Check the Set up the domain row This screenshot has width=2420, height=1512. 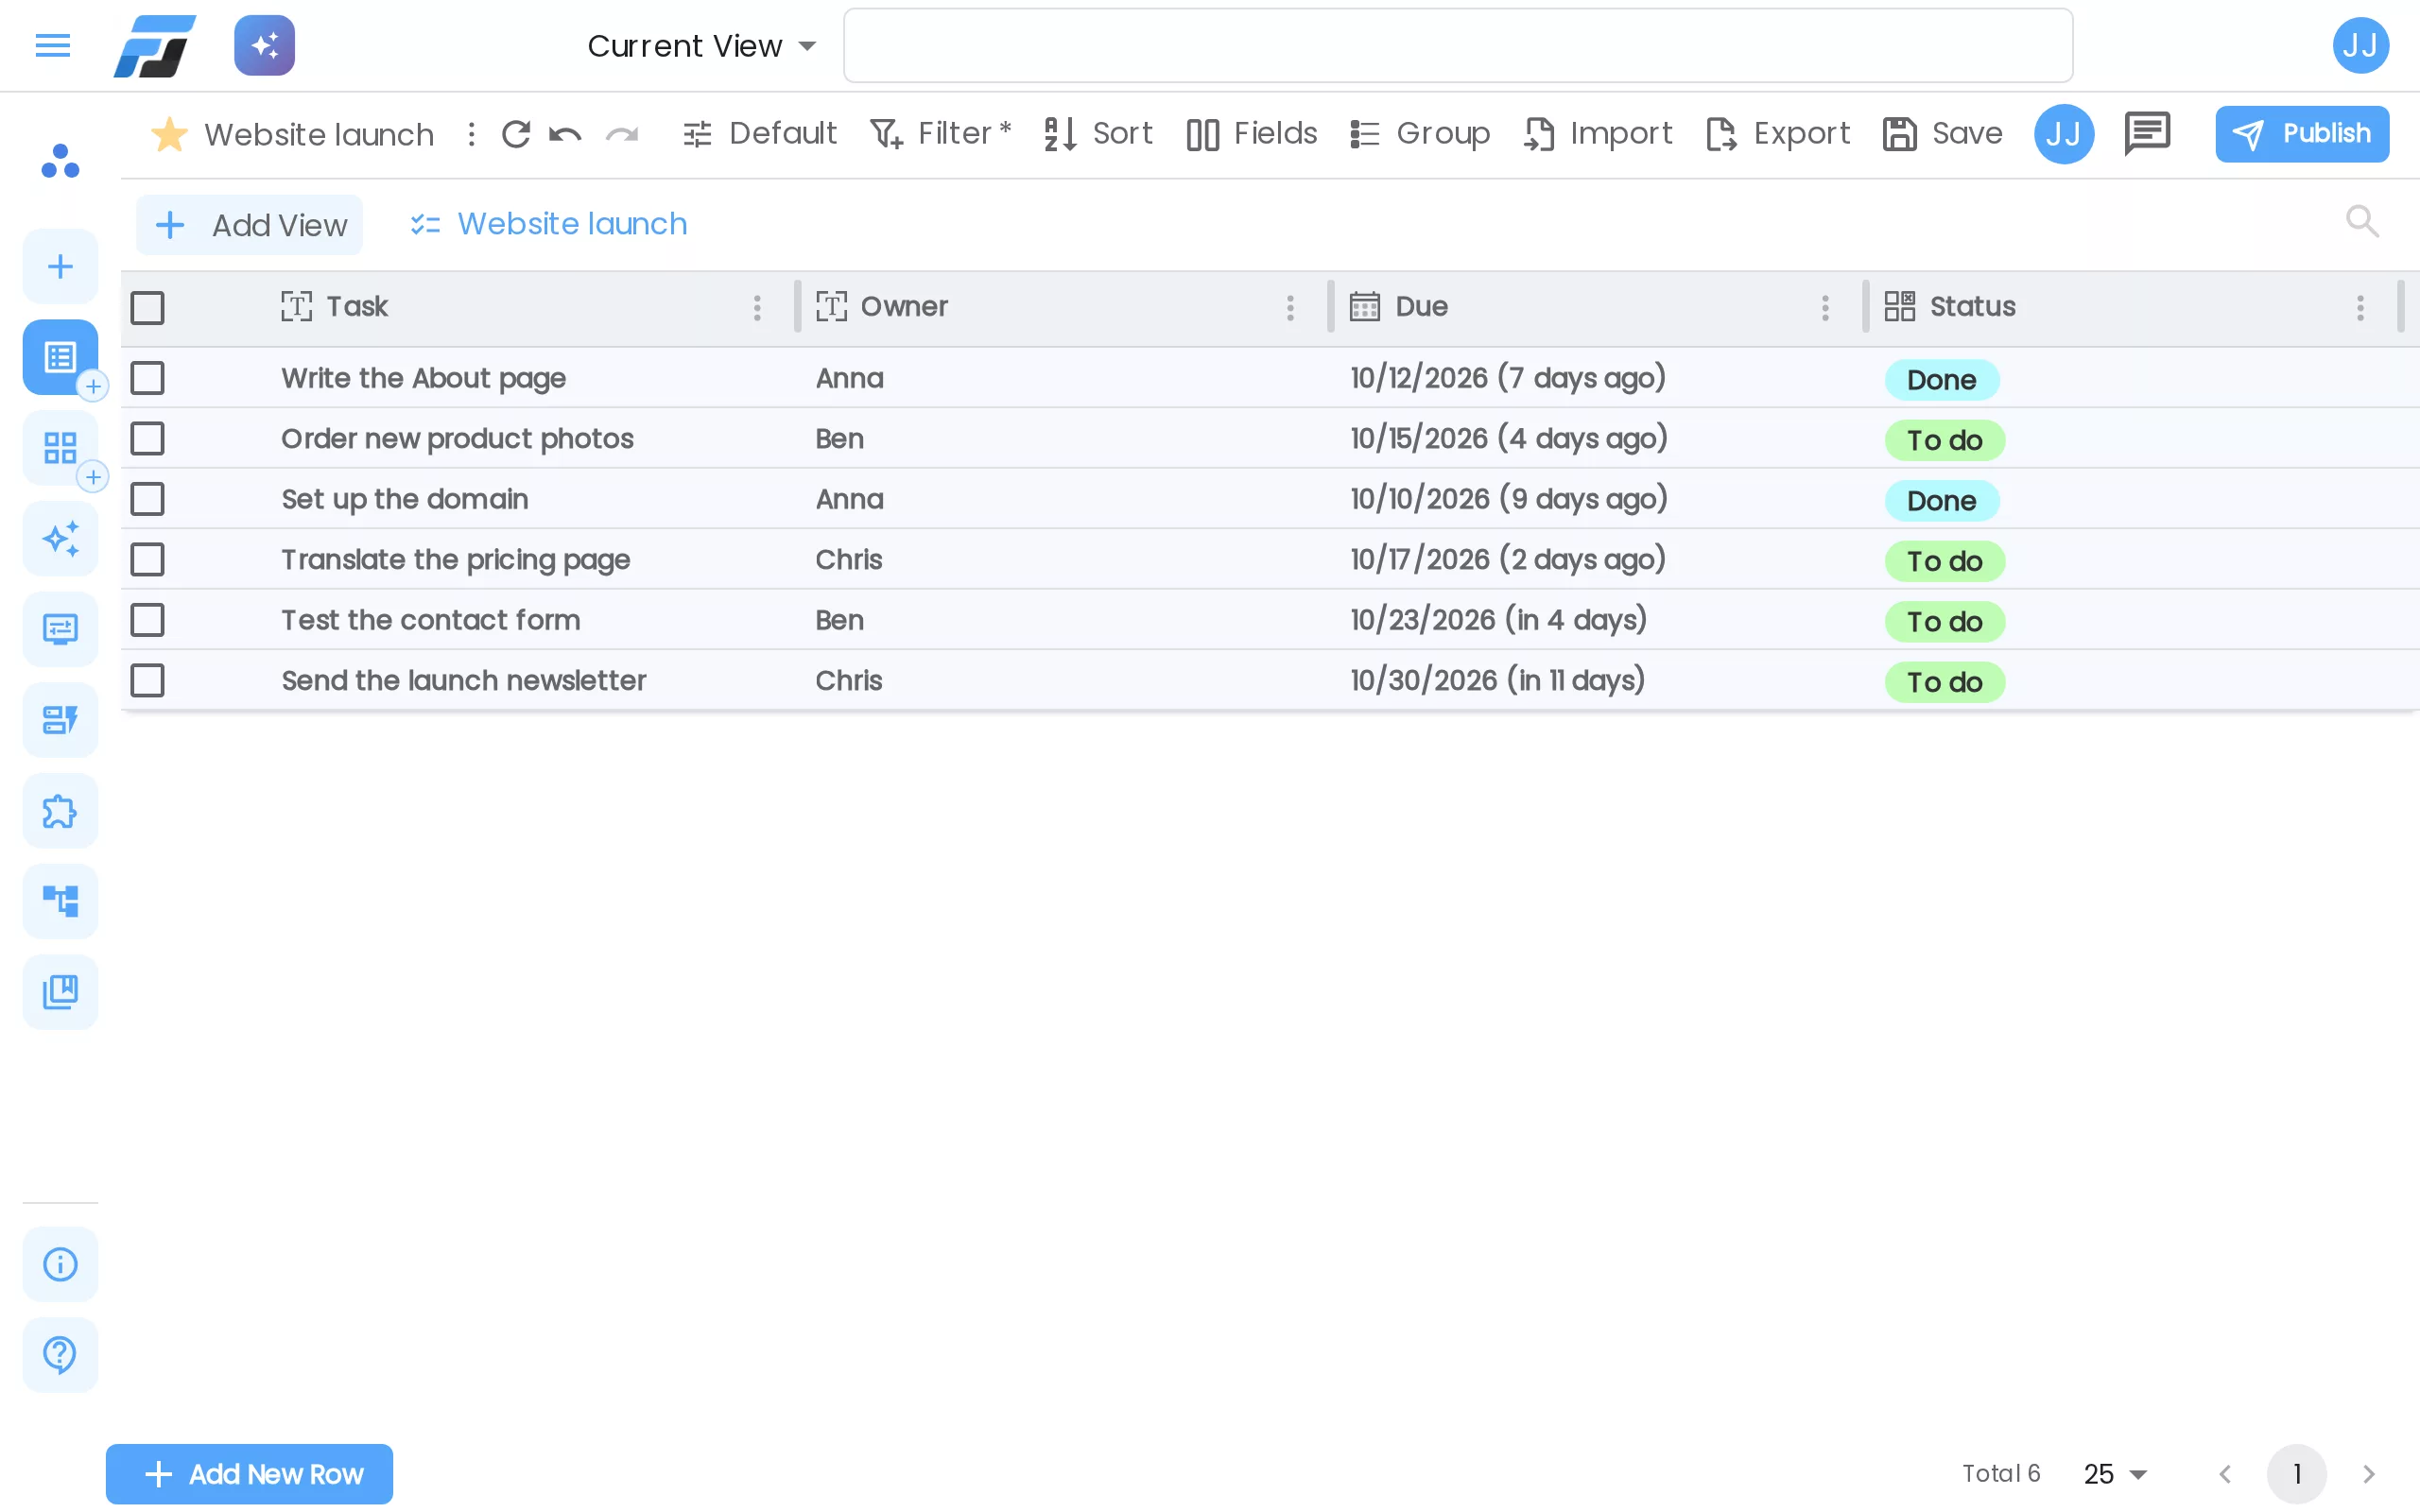tap(147, 499)
